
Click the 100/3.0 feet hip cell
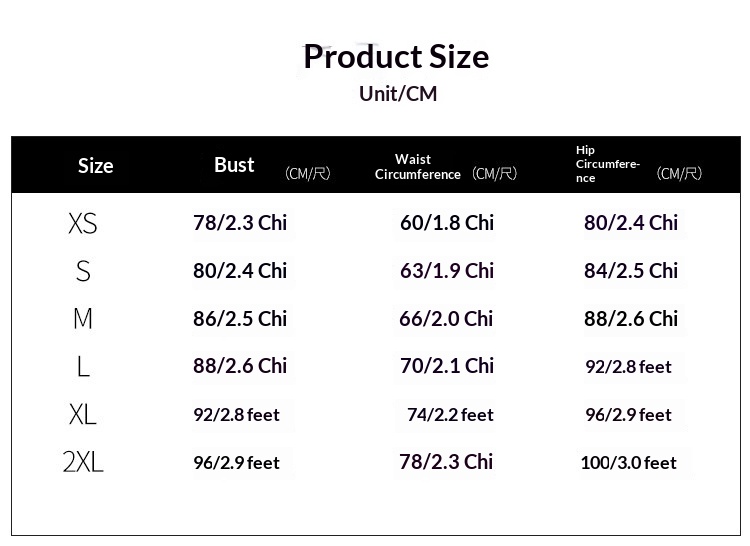(629, 462)
